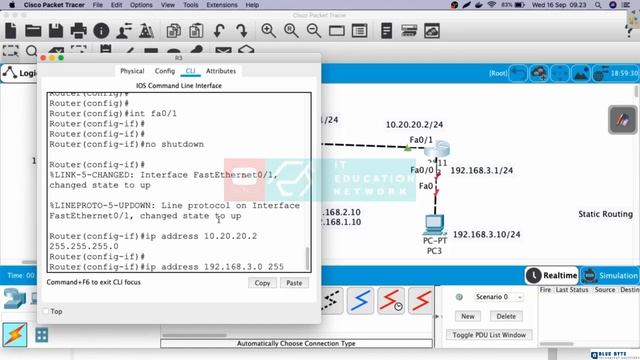Click the Copy icon in the main toolbar
The height and width of the screenshot is (360, 640).
click(x=173, y=31)
